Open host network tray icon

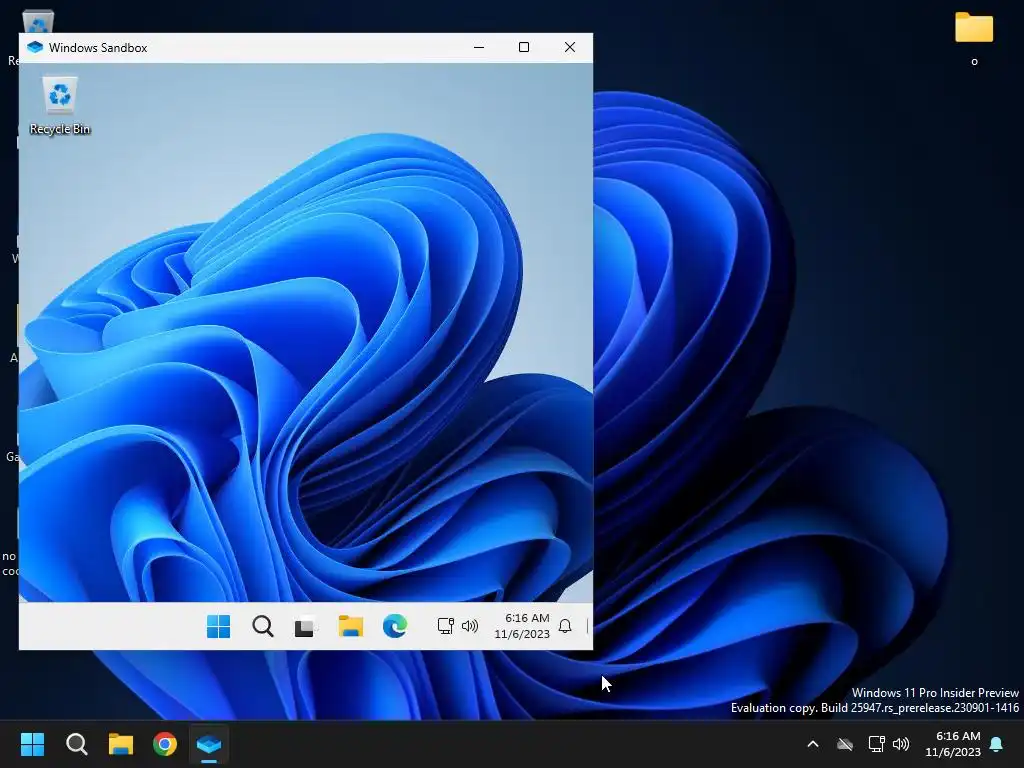click(876, 744)
